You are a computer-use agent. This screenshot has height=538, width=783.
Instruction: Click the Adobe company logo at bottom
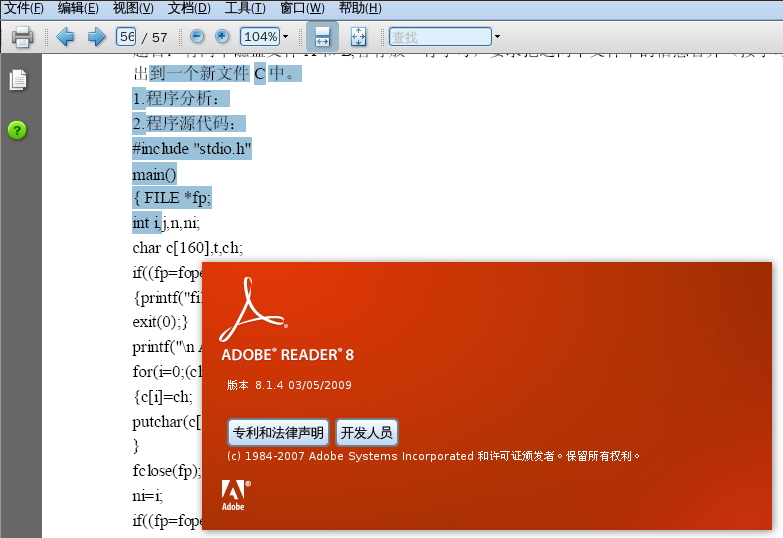click(x=236, y=495)
